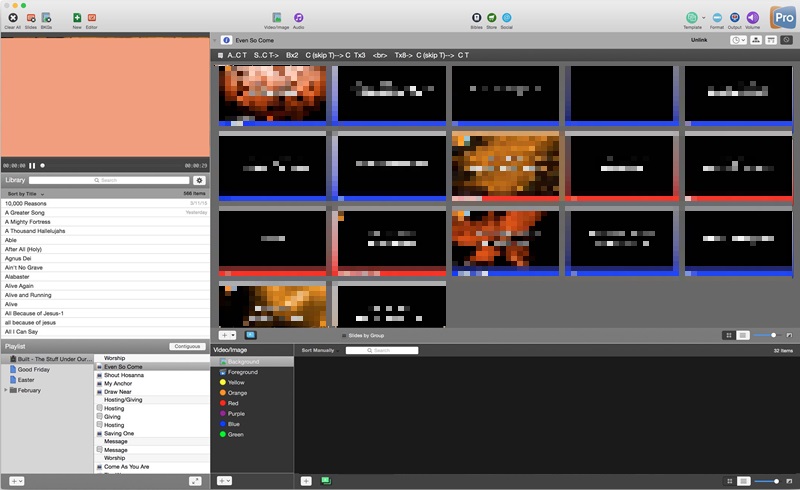Switch media bin to list view
This screenshot has height=490, width=800.
pyautogui.click(x=744, y=481)
